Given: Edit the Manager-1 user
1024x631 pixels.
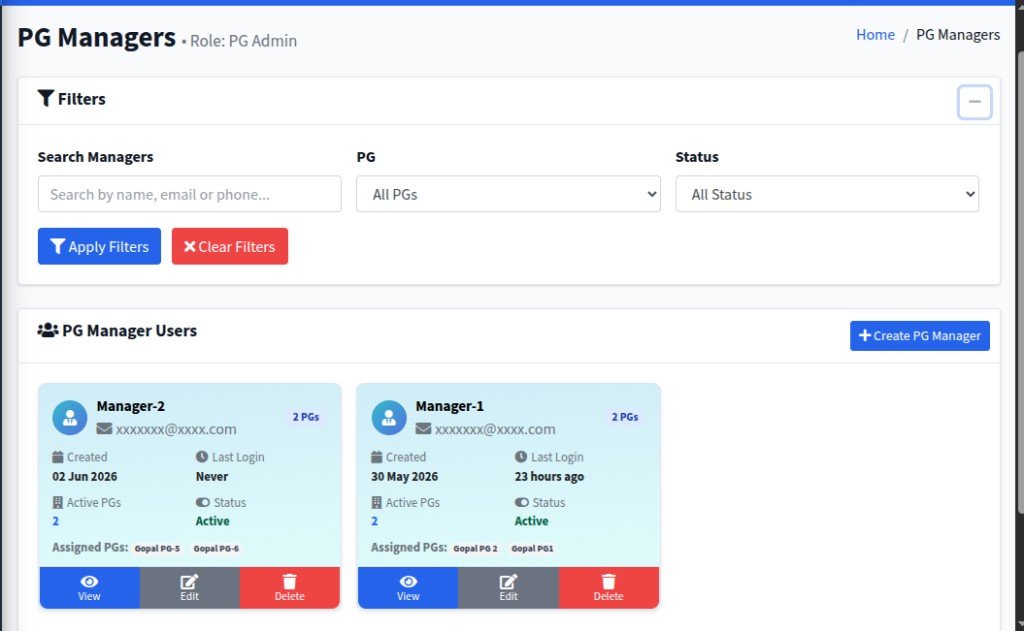Looking at the screenshot, I should tap(508, 588).
